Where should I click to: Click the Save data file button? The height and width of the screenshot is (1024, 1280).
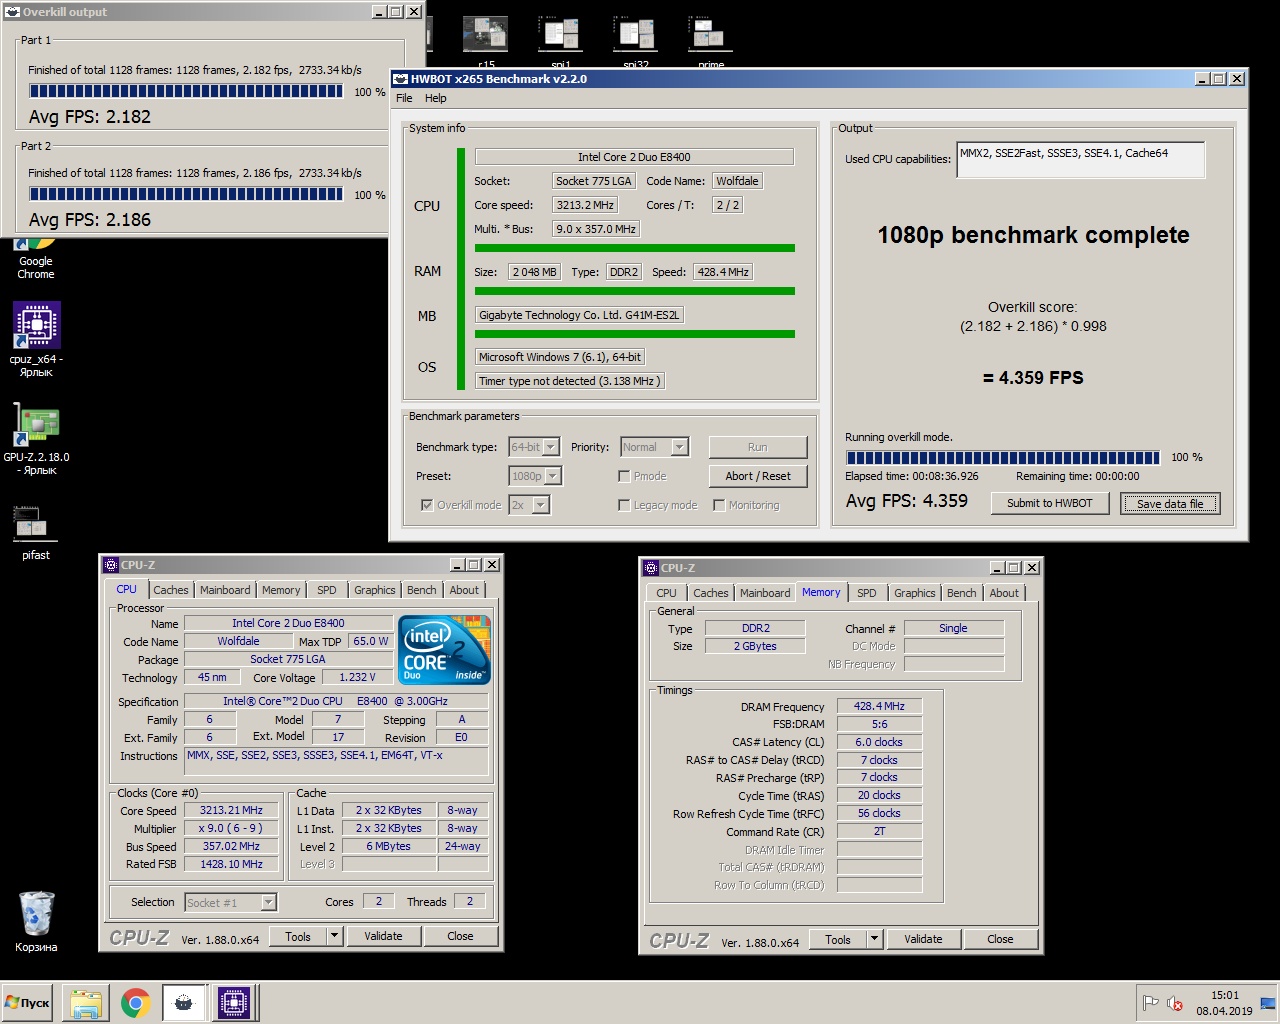pyautogui.click(x=1170, y=503)
